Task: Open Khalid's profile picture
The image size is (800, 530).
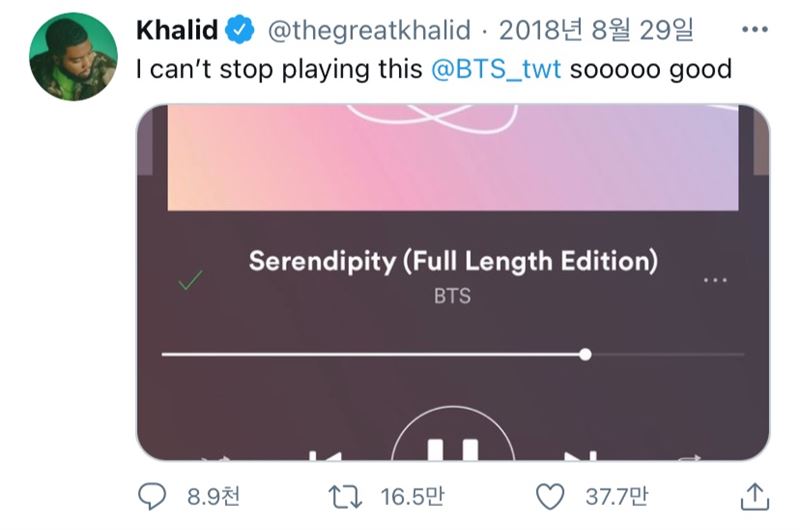Action: click(75, 57)
